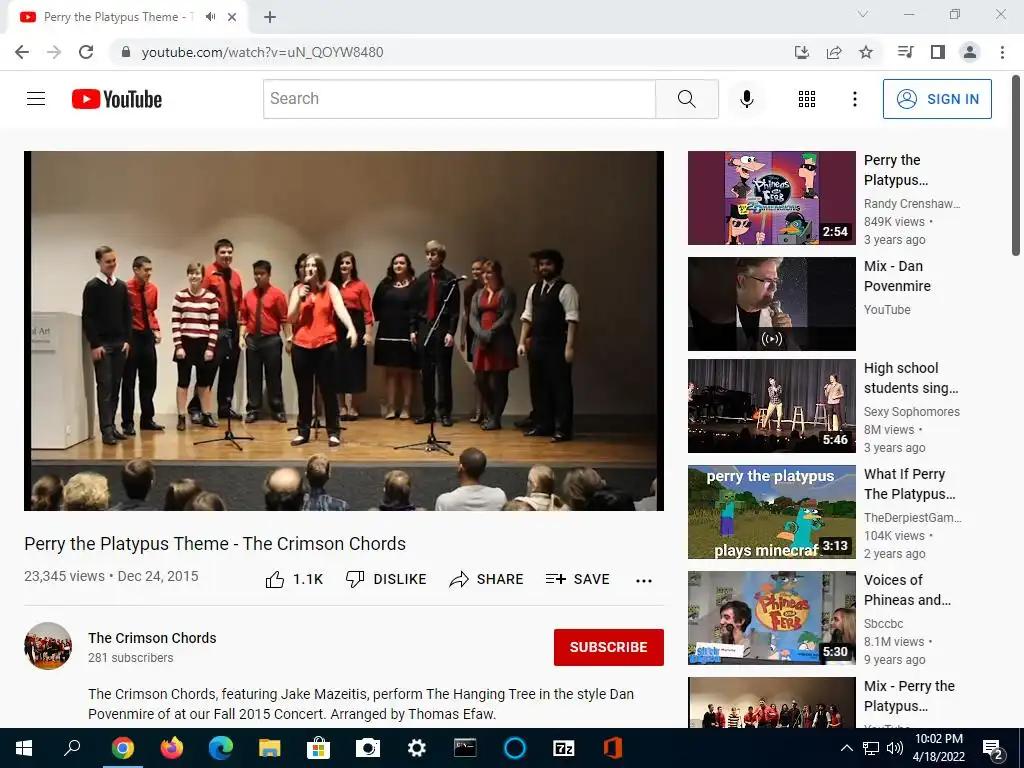1024x768 pixels.
Task: Launch Microsoft Edge from taskbar
Action: 221,748
